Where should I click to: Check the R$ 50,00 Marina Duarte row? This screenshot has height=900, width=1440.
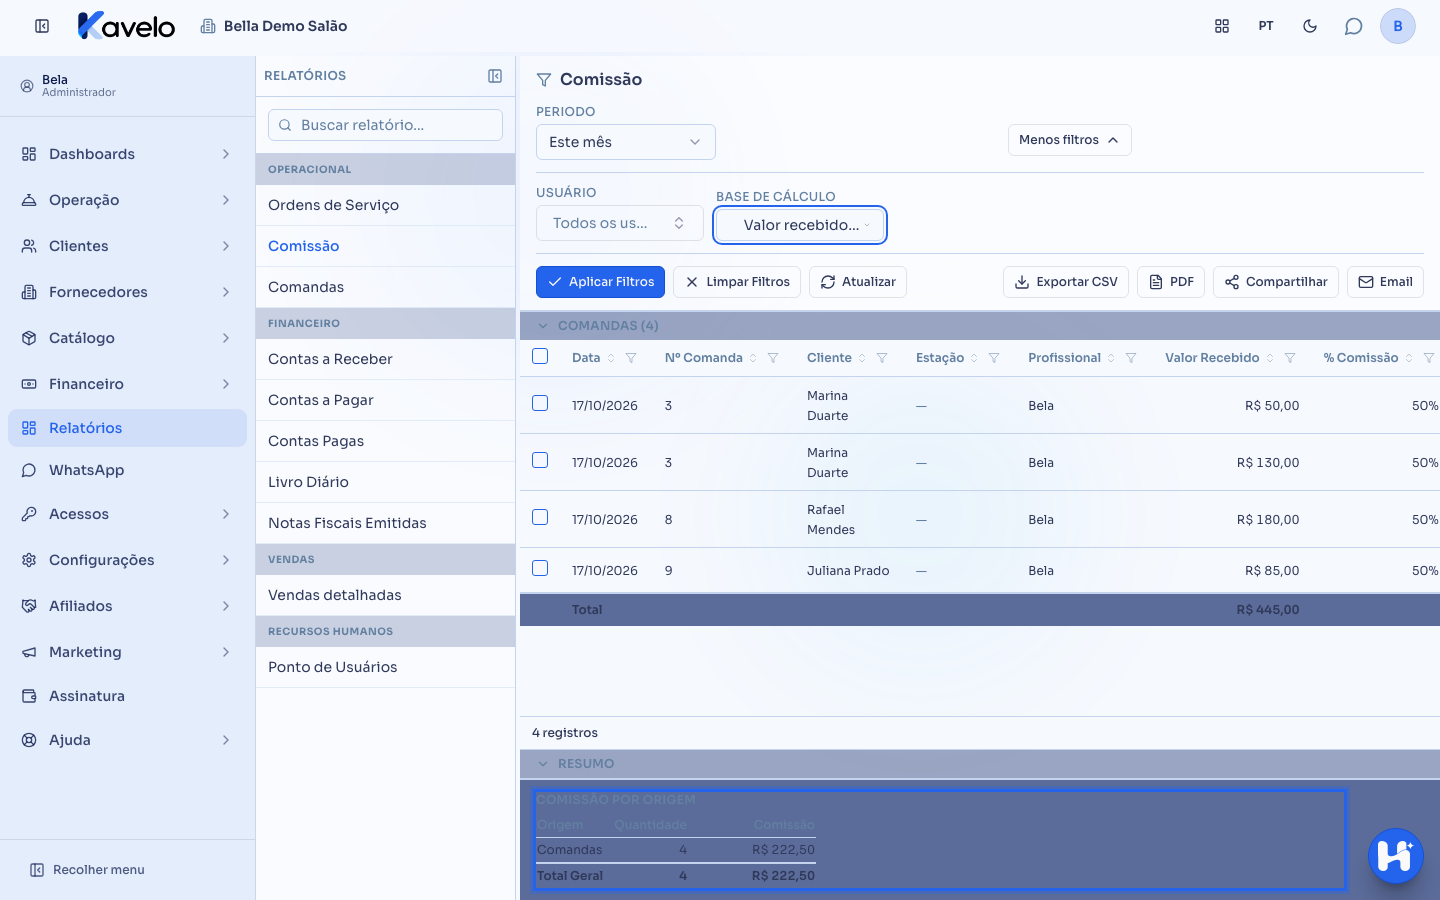540,403
